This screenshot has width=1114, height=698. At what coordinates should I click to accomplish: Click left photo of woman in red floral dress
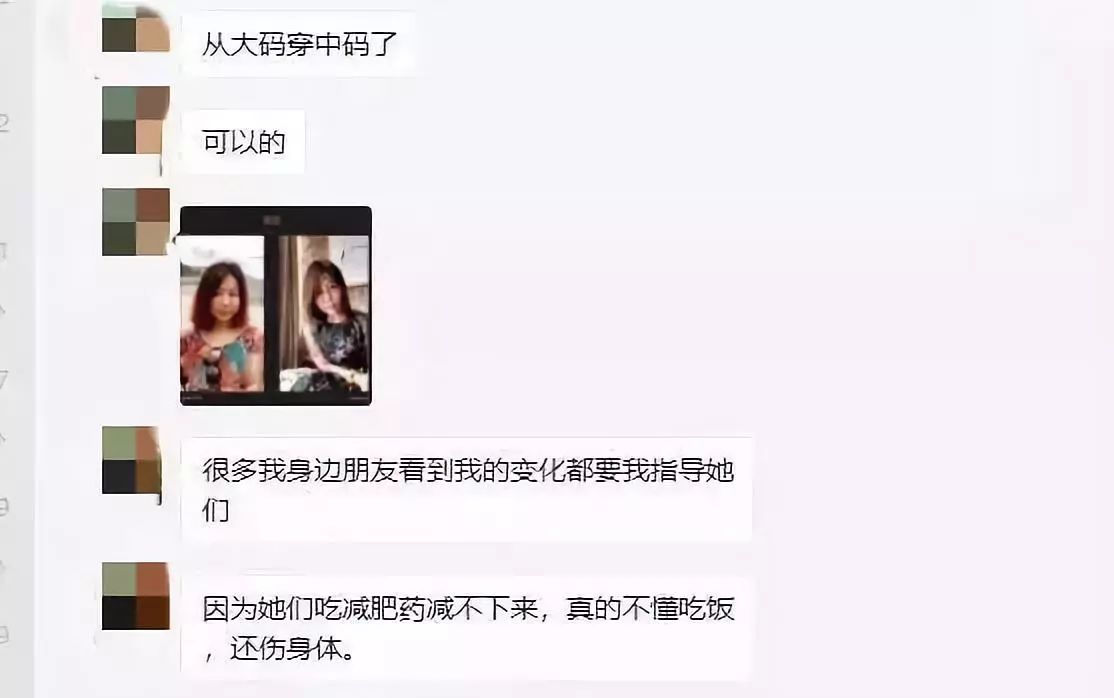tap(222, 313)
